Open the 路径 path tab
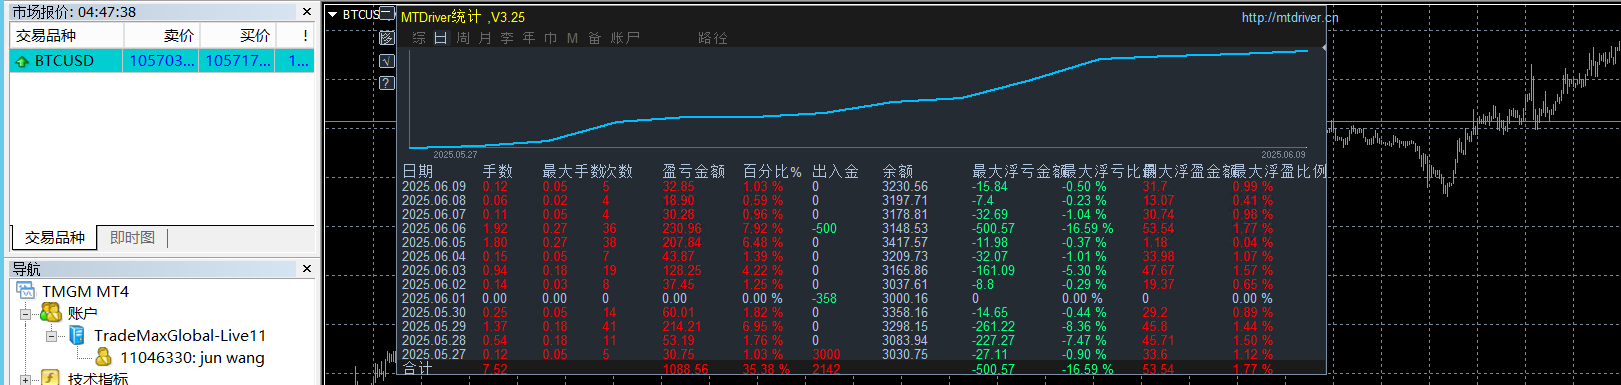This screenshot has width=1621, height=385. coord(713,38)
